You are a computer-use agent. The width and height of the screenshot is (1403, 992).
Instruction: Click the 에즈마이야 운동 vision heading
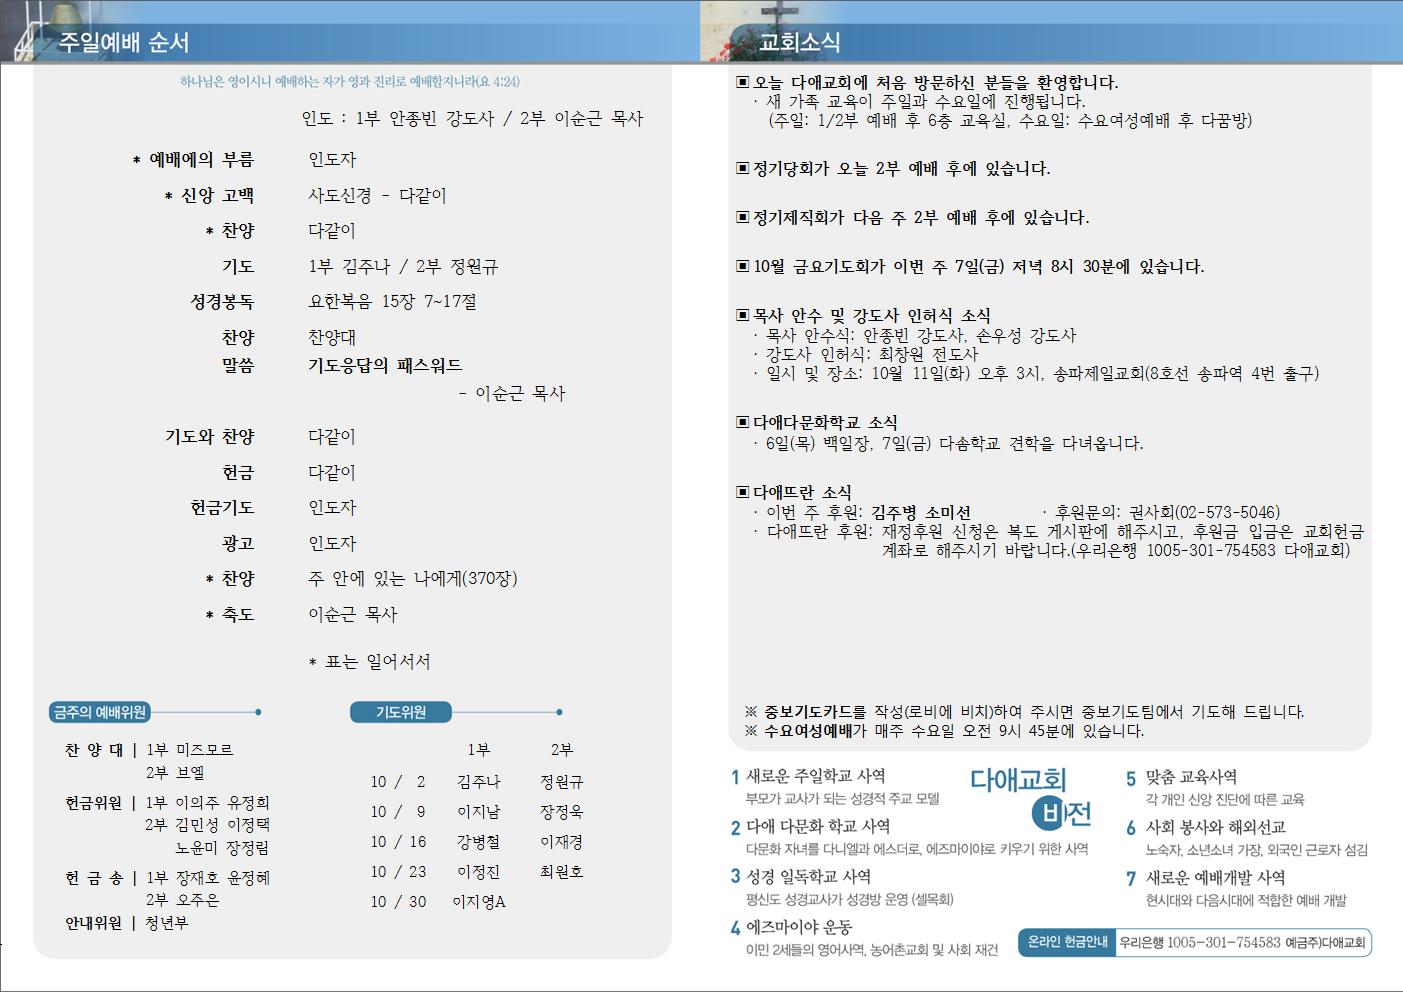(799, 926)
